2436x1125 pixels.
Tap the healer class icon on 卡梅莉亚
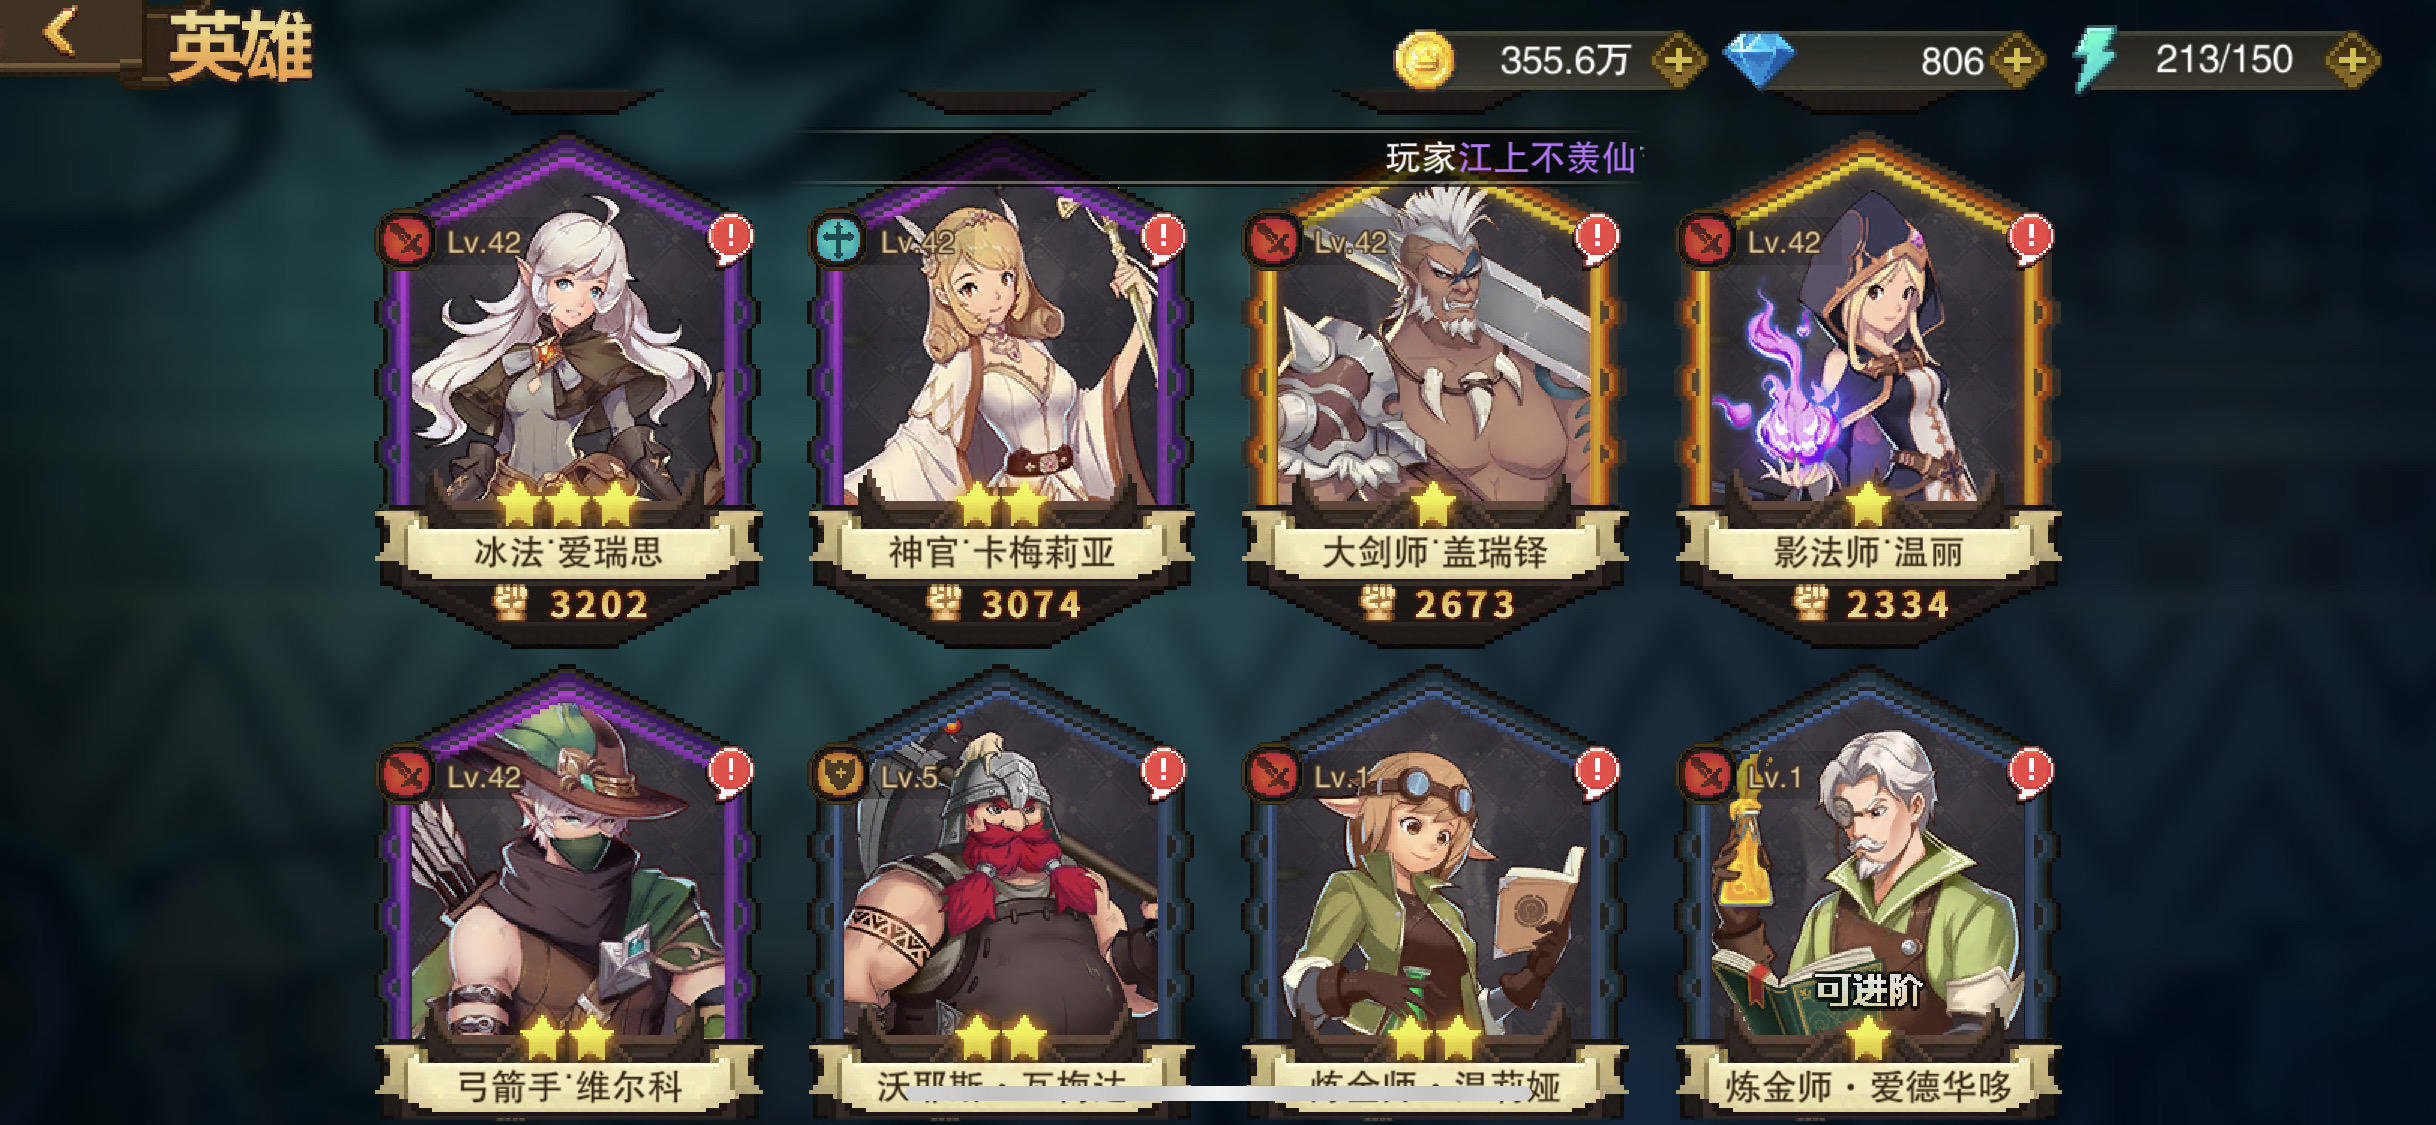[x=838, y=241]
